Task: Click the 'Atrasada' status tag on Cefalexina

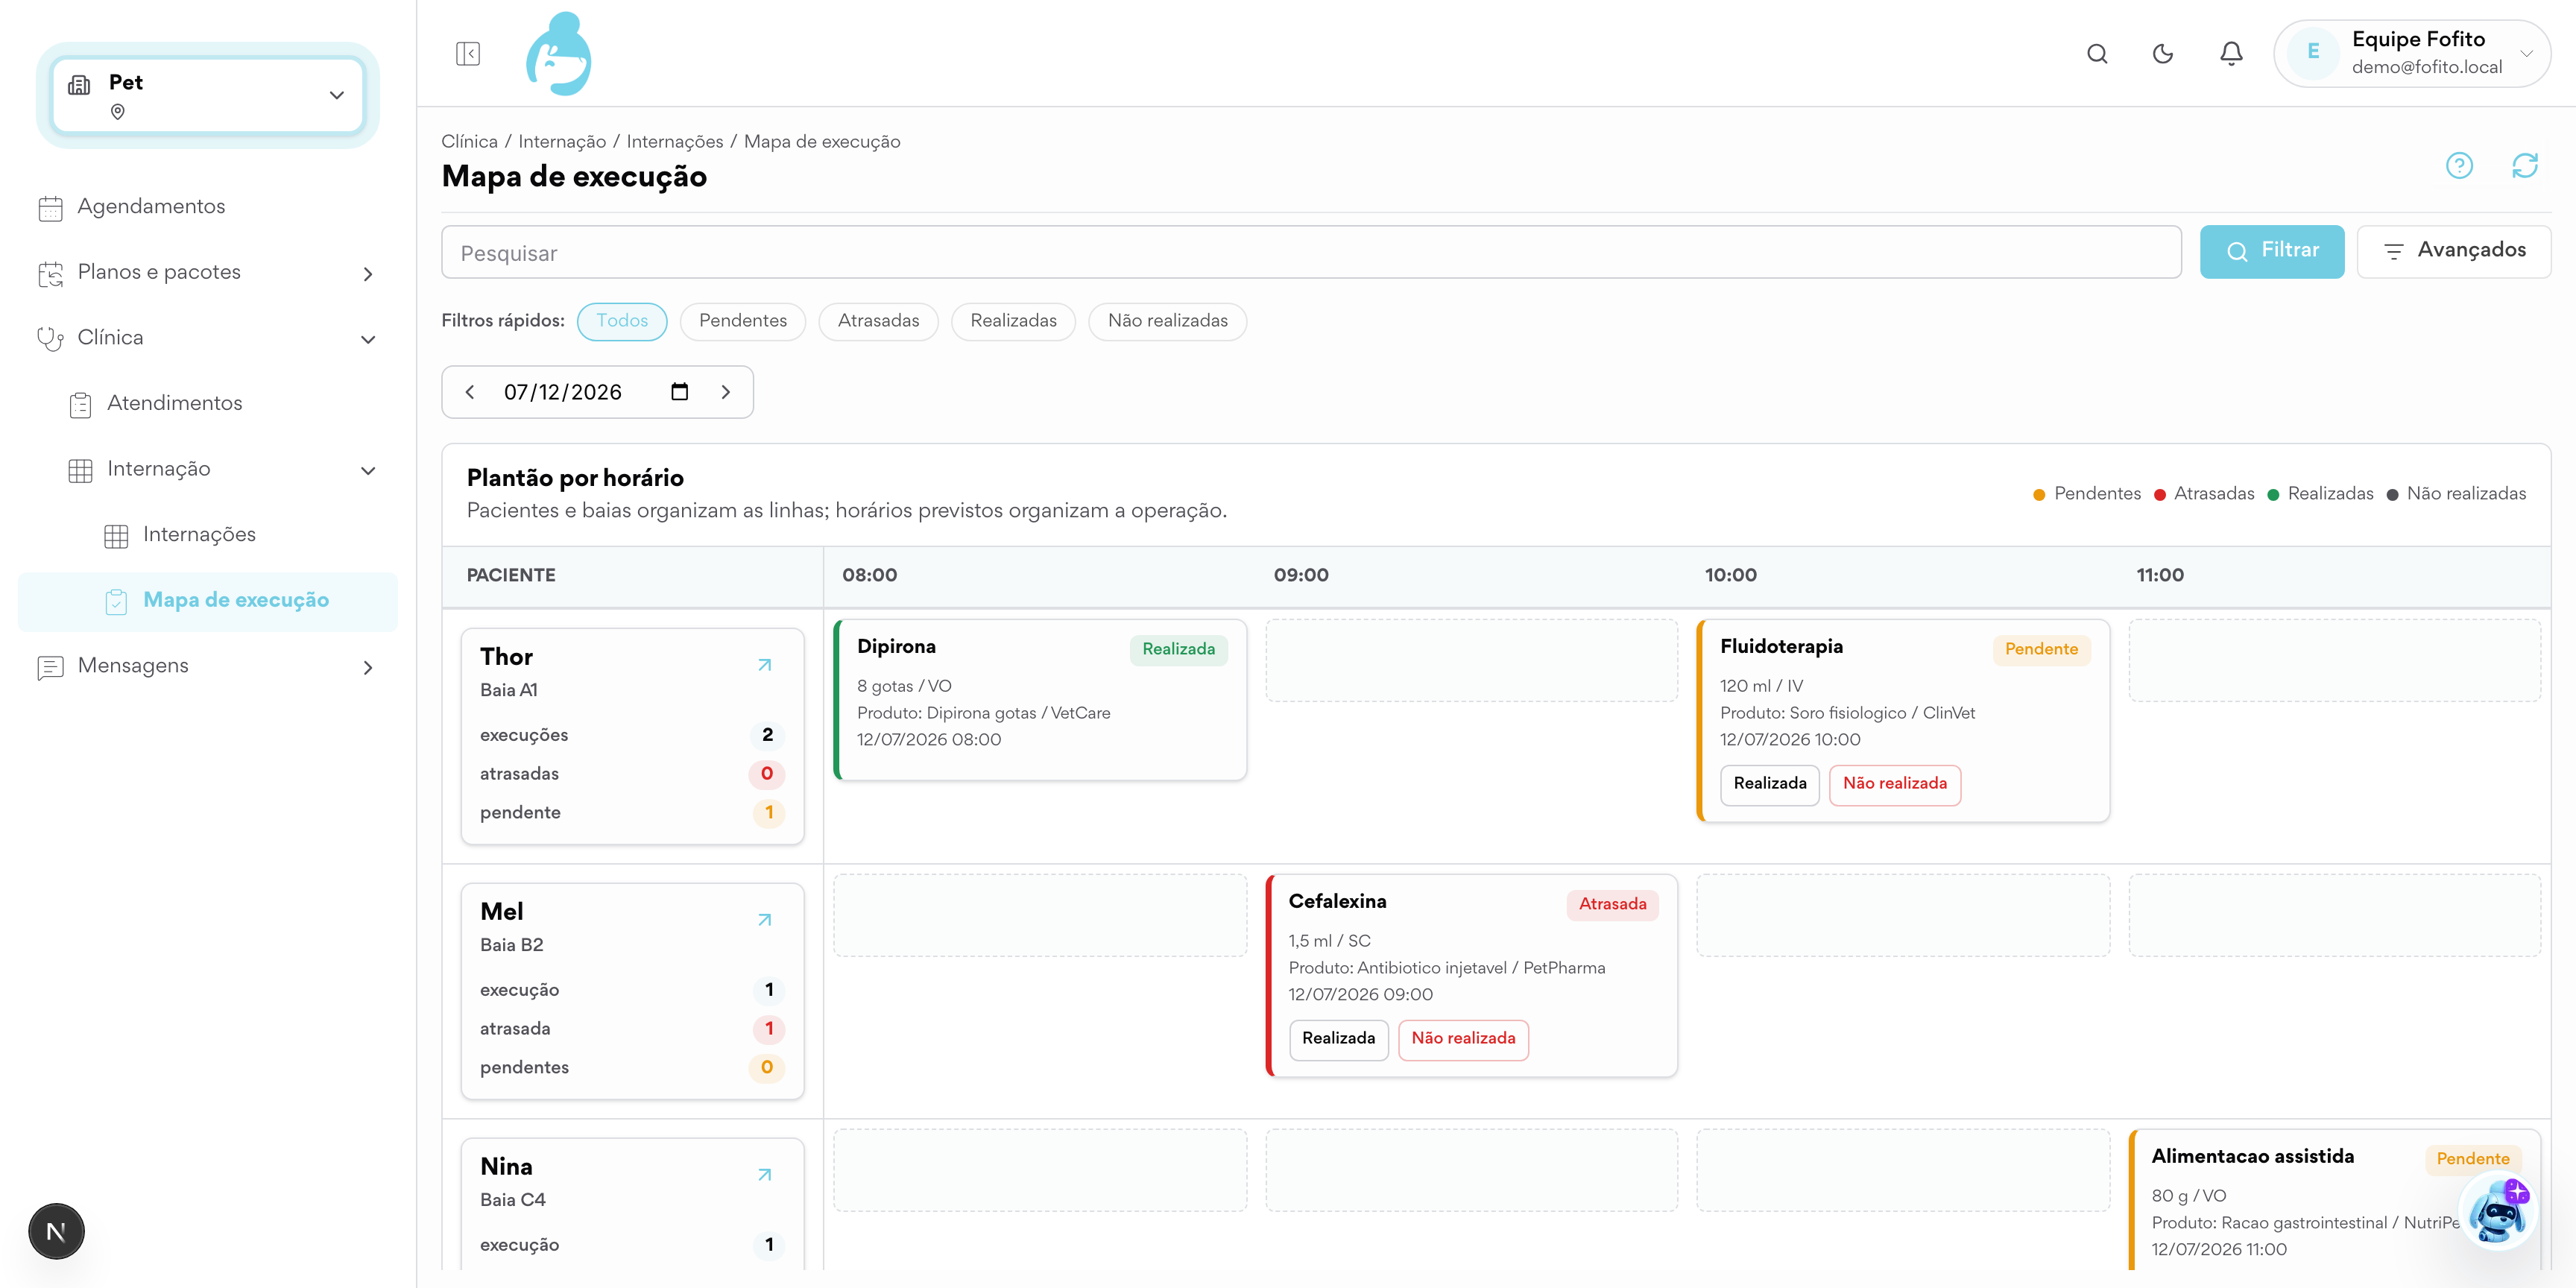Action: pos(1612,905)
